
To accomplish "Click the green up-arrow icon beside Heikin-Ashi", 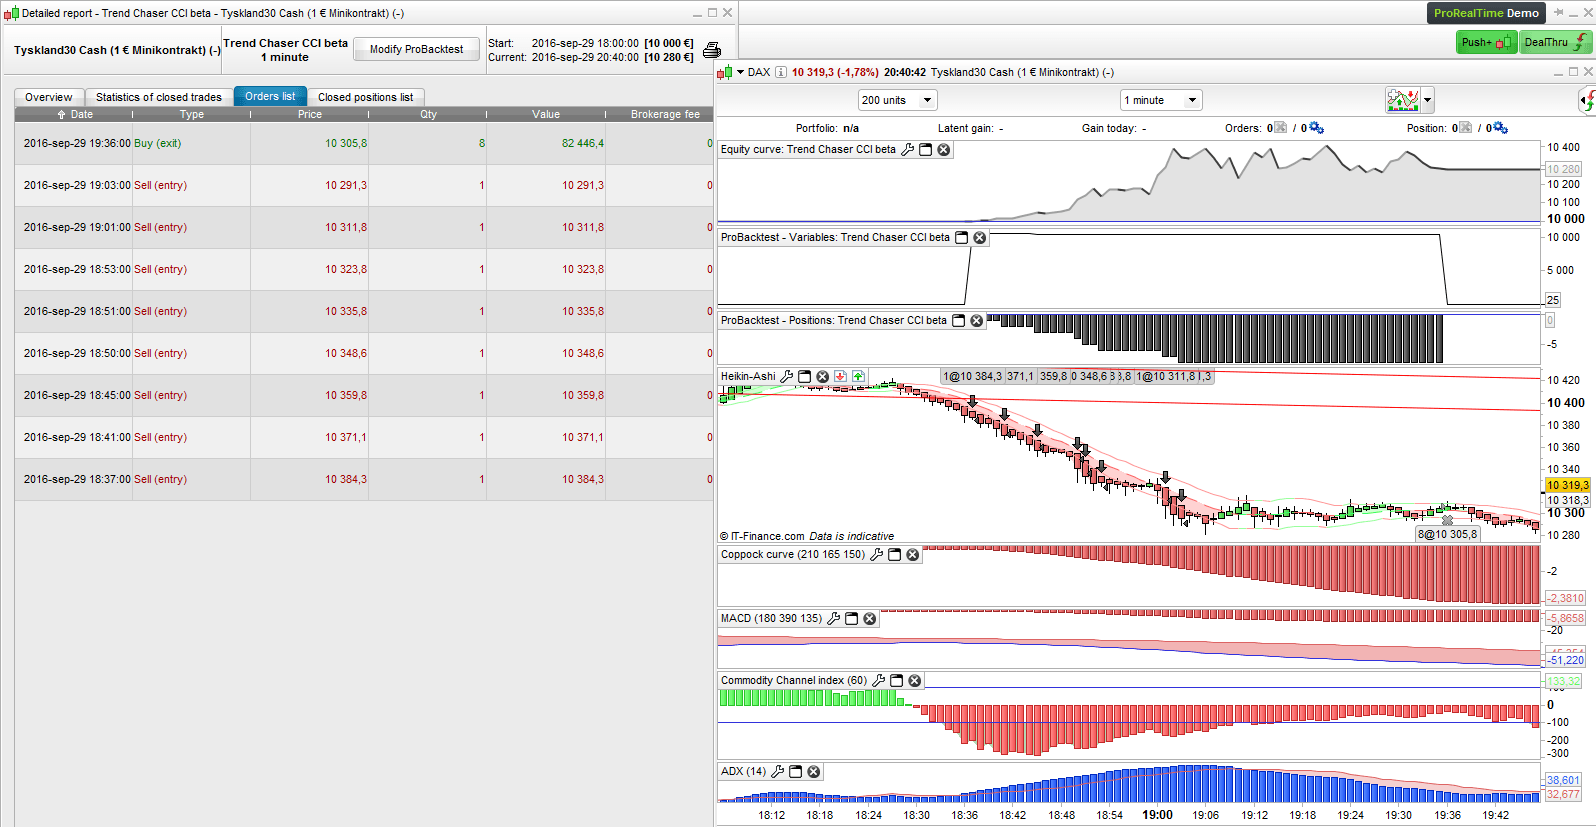I will pyautogui.click(x=858, y=377).
